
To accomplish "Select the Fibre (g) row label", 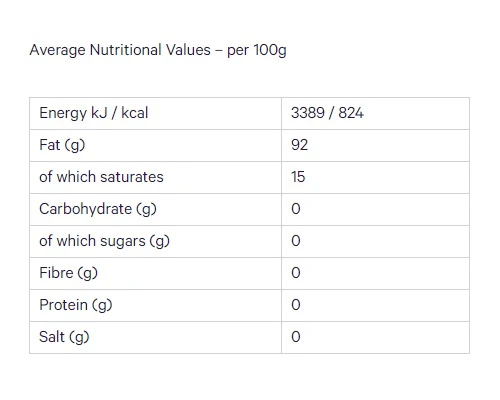I will pos(68,273).
